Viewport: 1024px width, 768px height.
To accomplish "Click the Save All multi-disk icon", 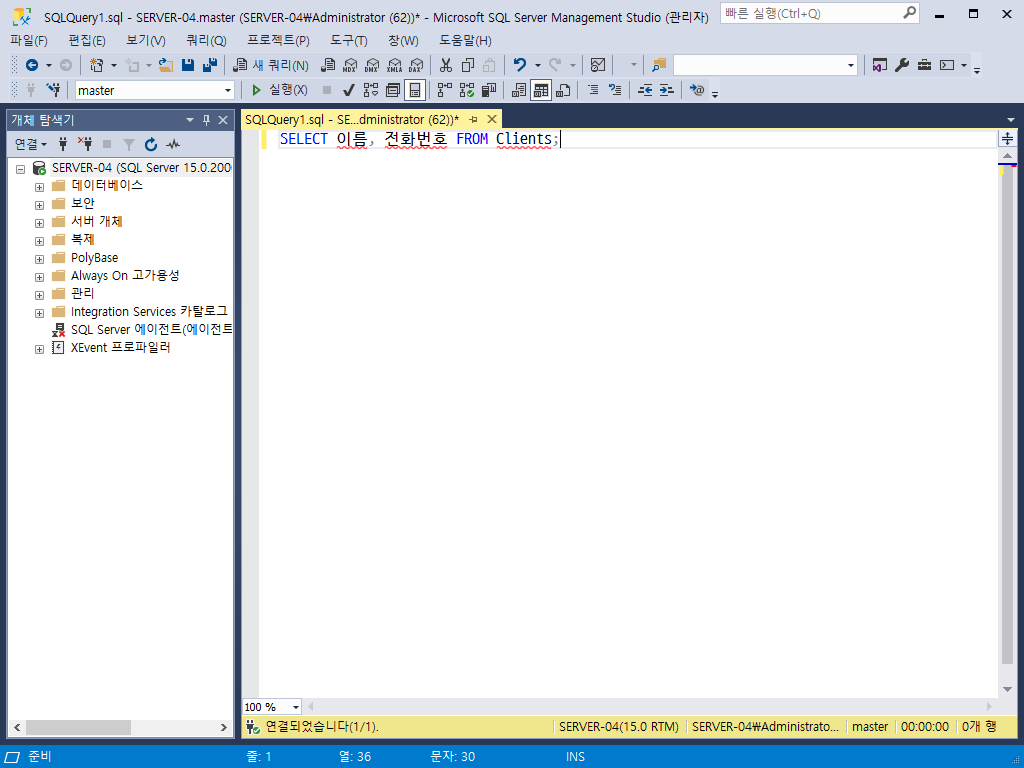I will [210, 65].
